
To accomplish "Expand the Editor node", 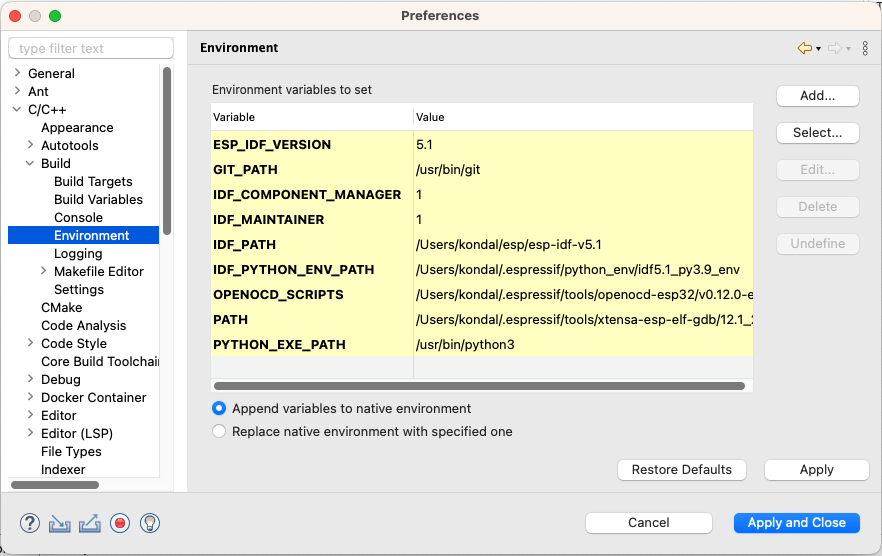I will point(30,415).
